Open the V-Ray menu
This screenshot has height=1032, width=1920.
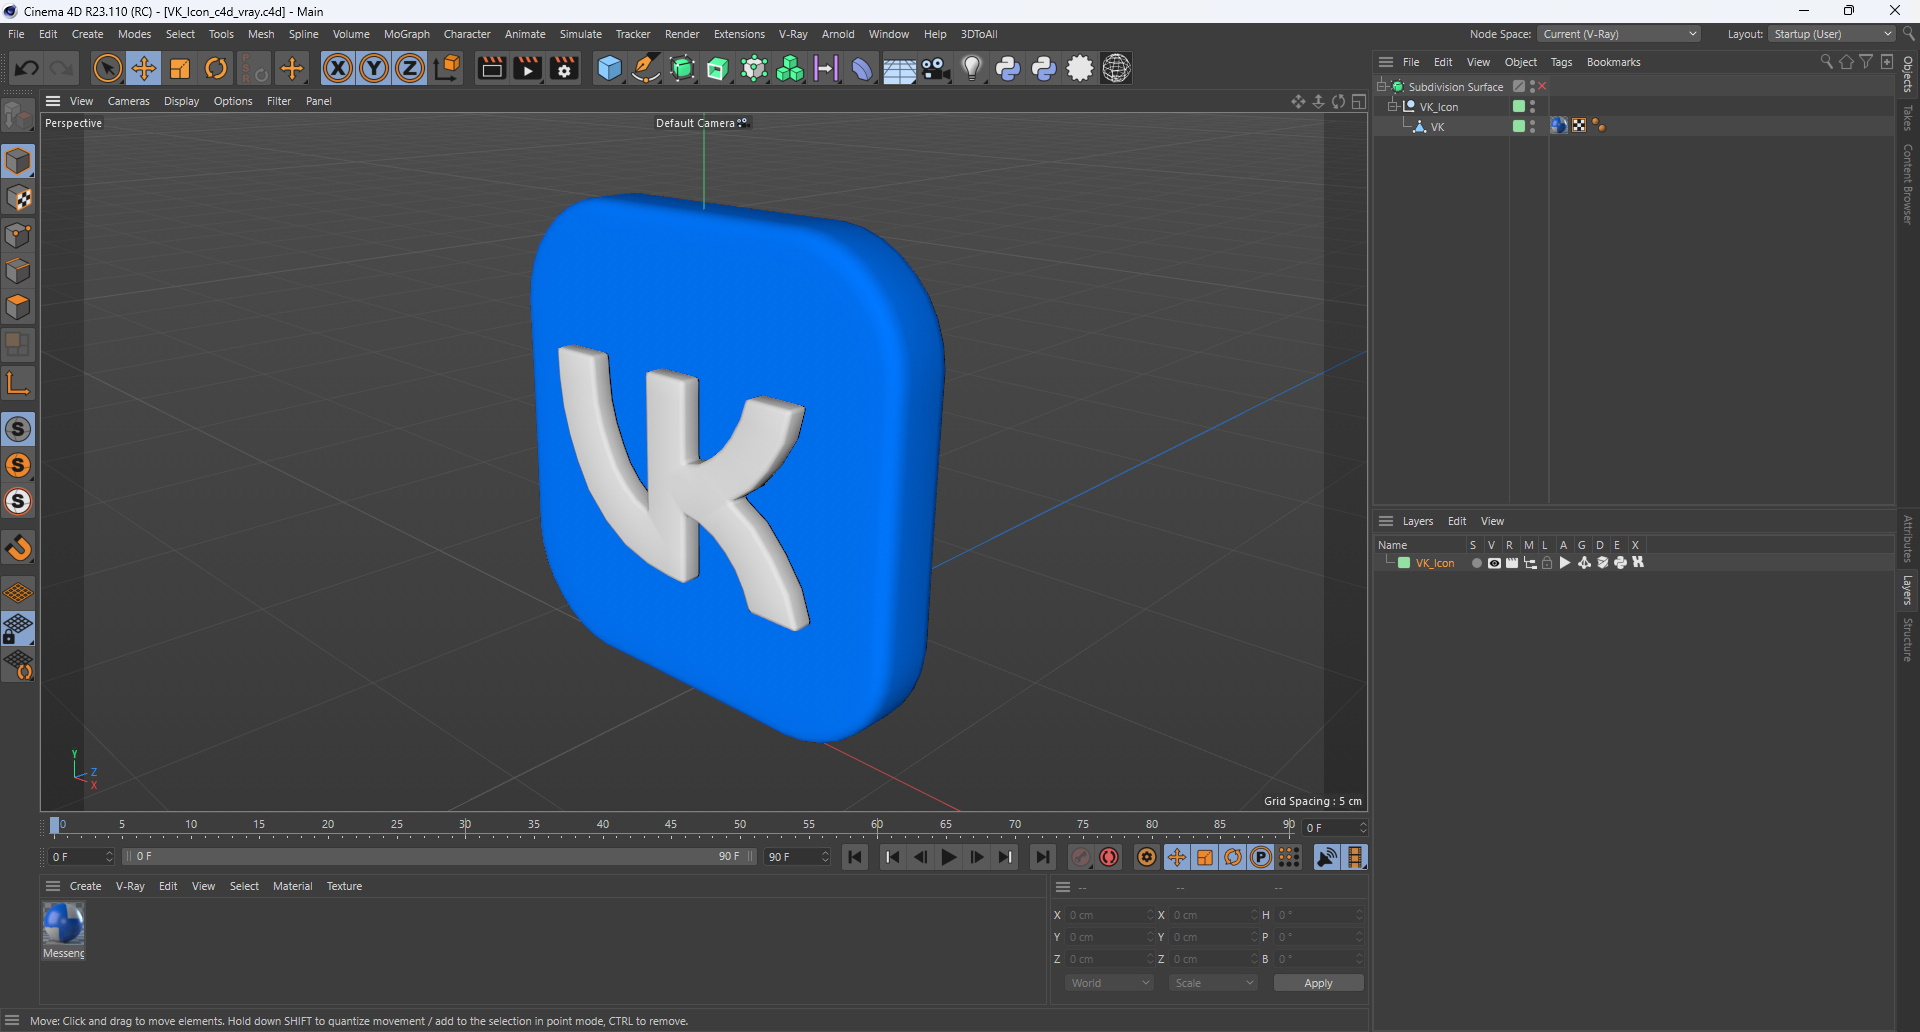point(793,34)
